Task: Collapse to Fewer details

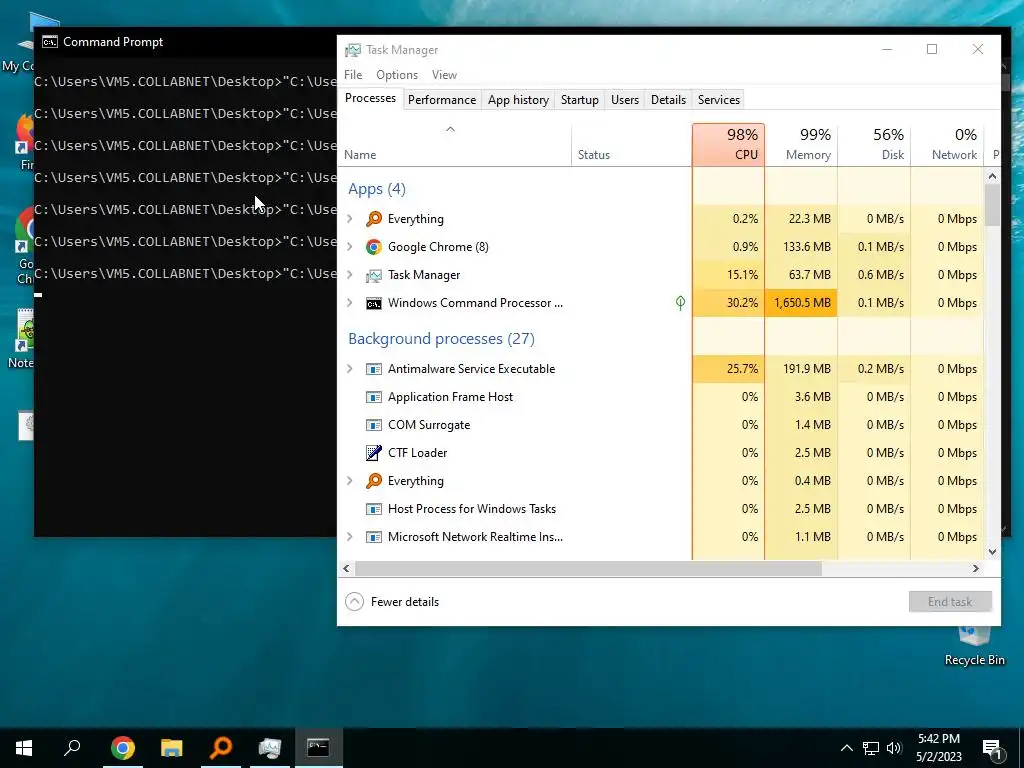Action: tap(392, 601)
